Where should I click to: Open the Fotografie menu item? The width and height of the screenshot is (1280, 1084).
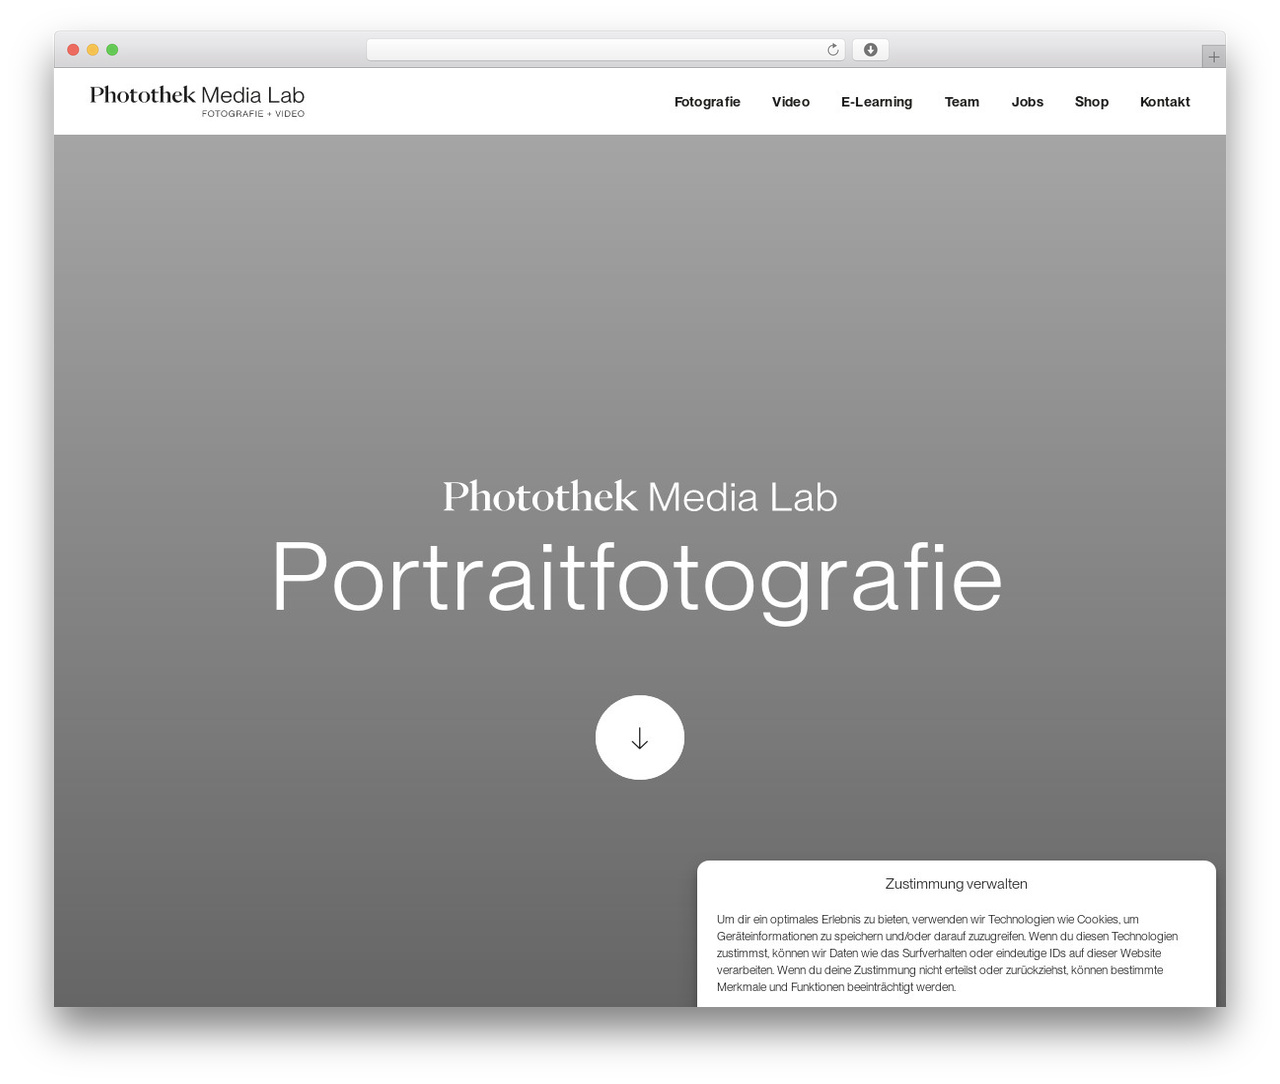coord(707,102)
